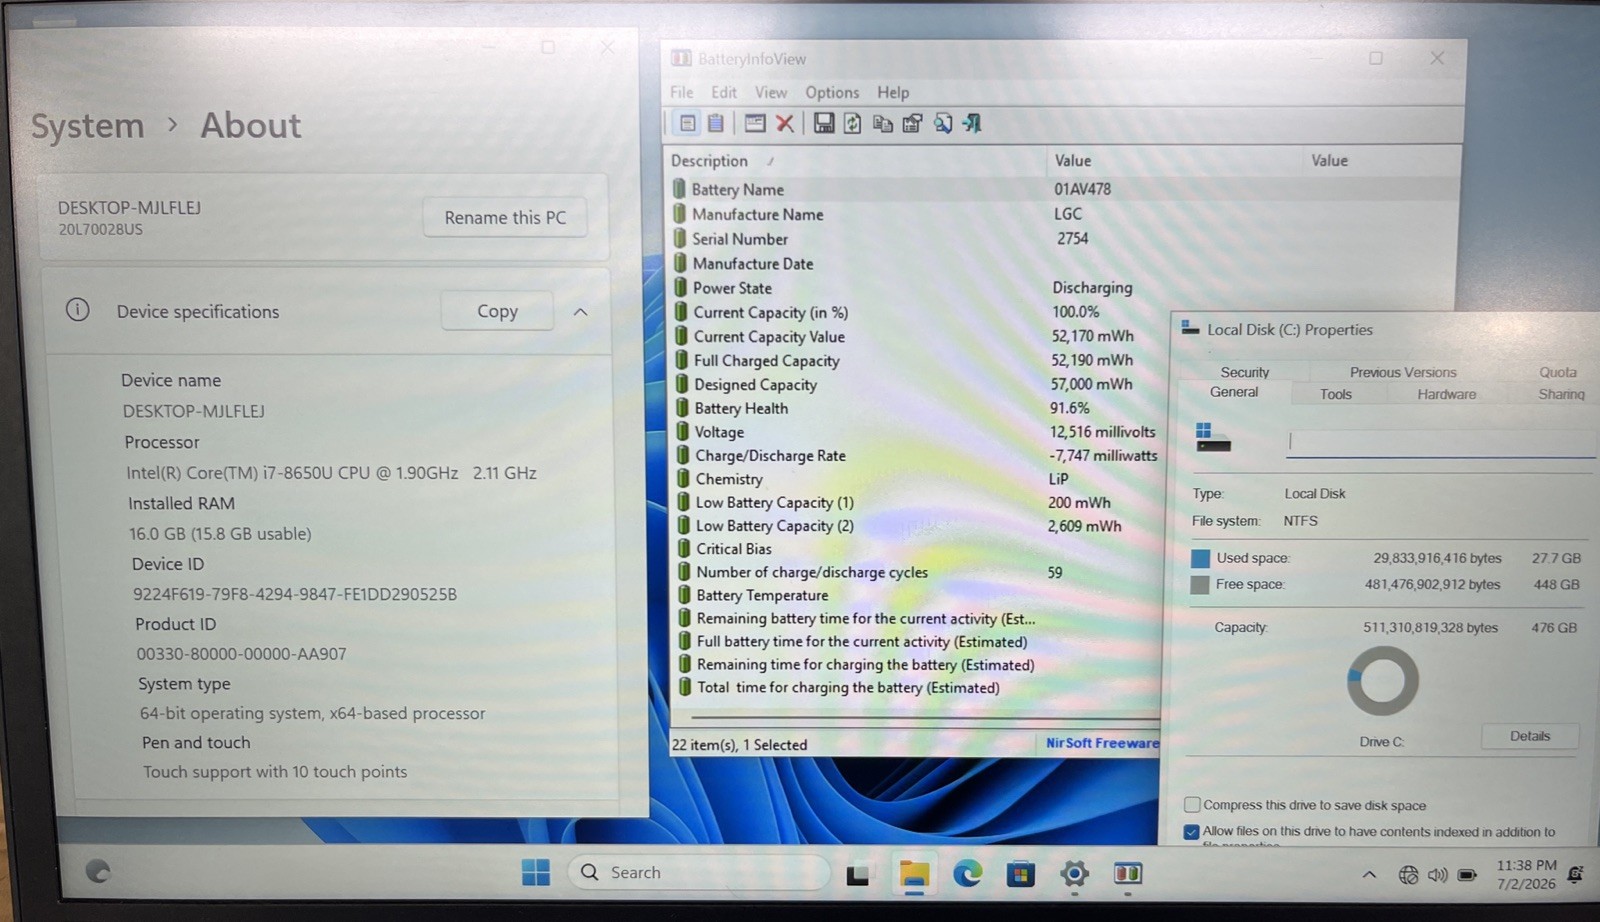Select the Voltage row
This screenshot has height=922, width=1600.
915,432
